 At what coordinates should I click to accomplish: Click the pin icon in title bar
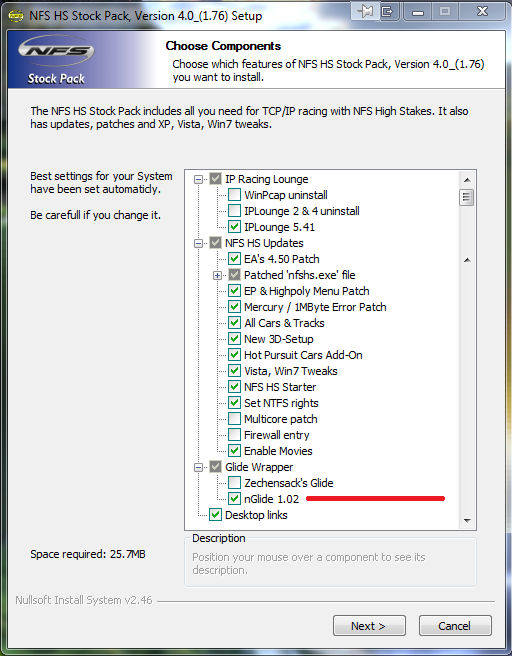click(x=365, y=11)
